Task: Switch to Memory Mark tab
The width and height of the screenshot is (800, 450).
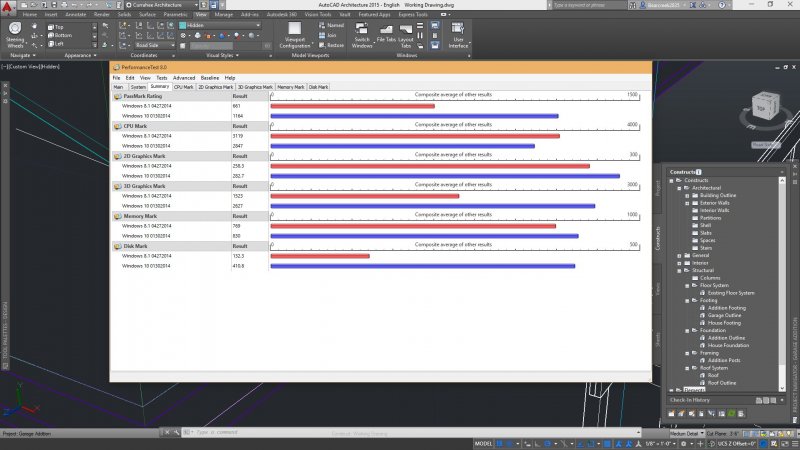Action: tap(290, 87)
